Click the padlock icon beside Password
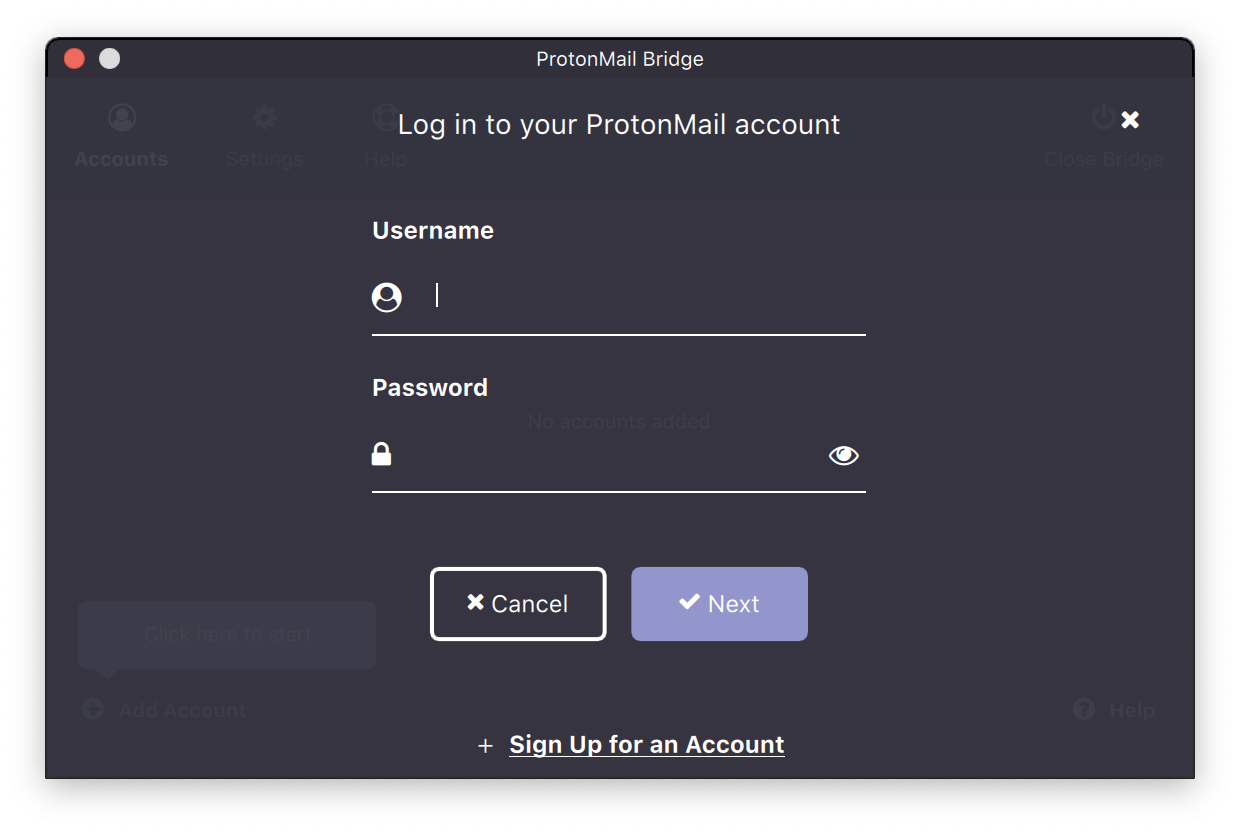The width and height of the screenshot is (1240, 832). pos(381,454)
